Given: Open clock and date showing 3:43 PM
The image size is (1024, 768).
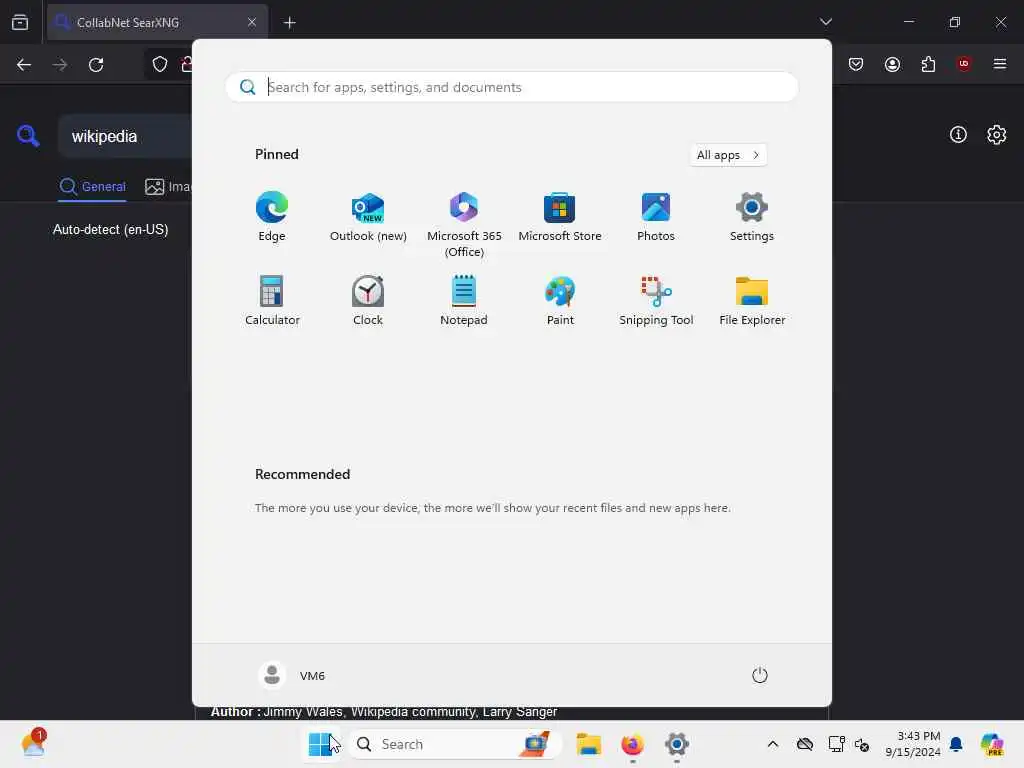Looking at the screenshot, I should pos(912,744).
